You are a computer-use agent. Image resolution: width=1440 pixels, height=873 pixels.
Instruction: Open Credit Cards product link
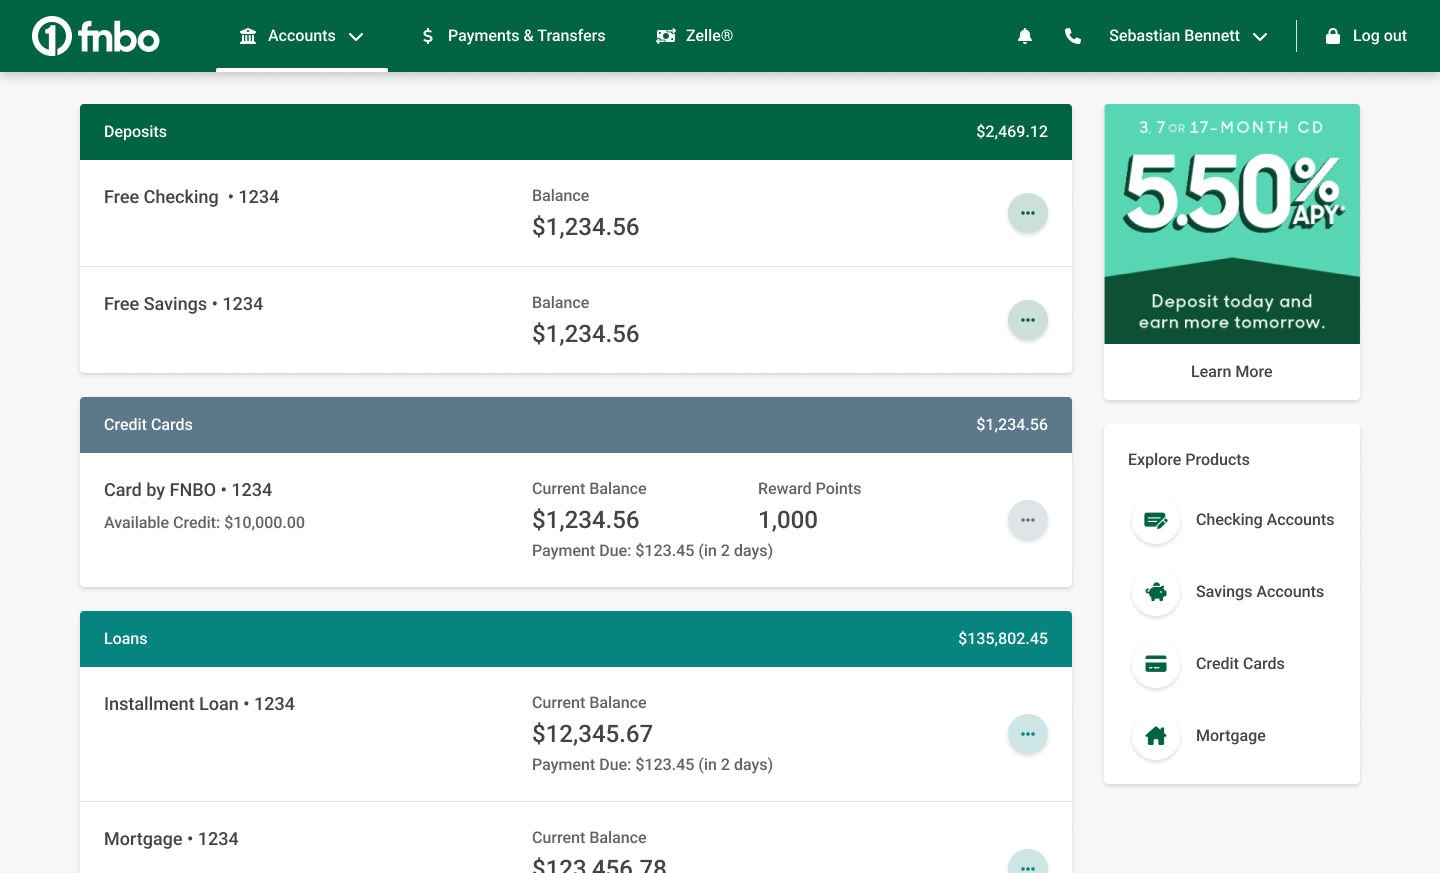1240,664
